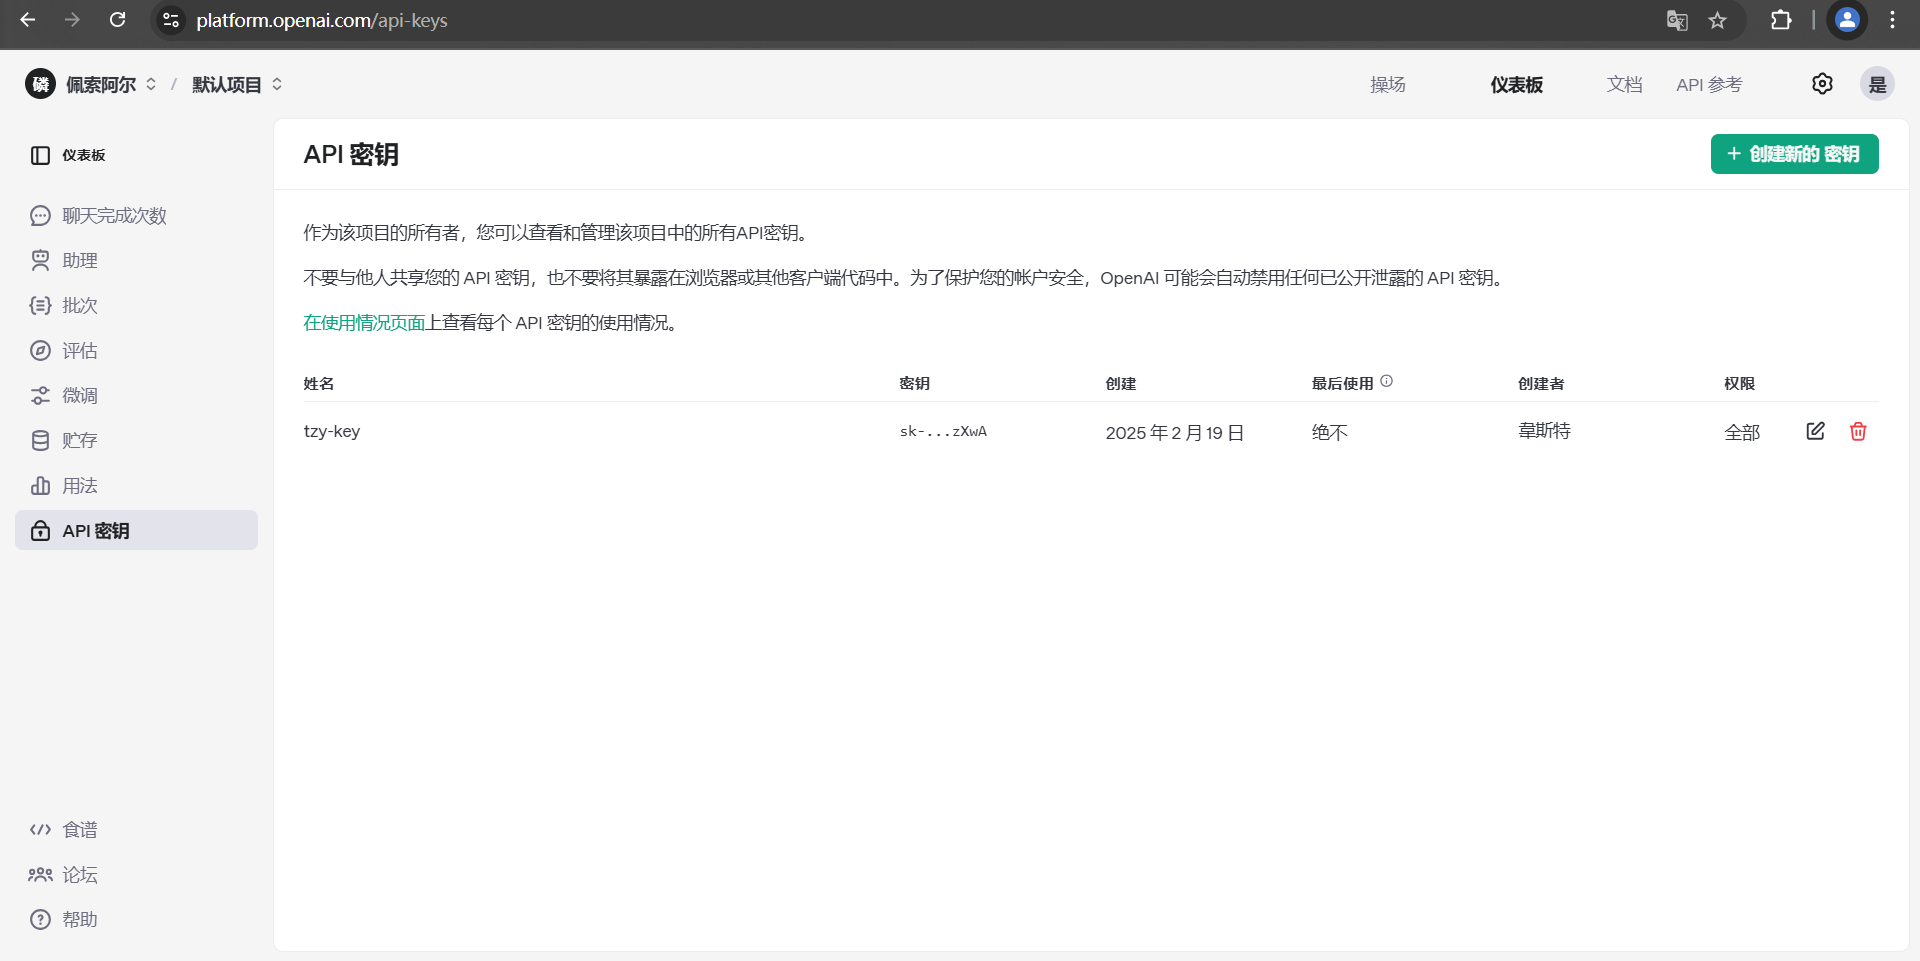Open settings with the gear icon

(1822, 84)
